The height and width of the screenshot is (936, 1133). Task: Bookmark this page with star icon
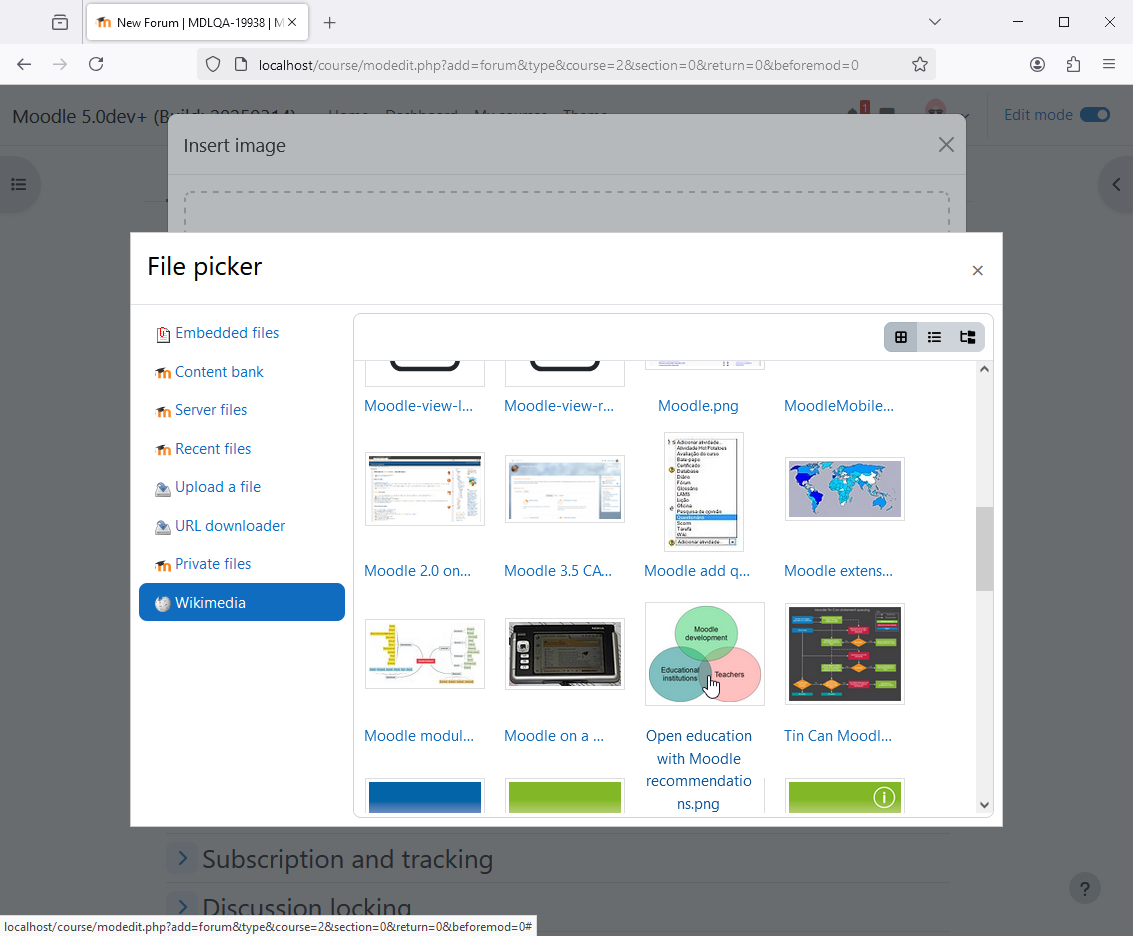pyautogui.click(x=919, y=64)
